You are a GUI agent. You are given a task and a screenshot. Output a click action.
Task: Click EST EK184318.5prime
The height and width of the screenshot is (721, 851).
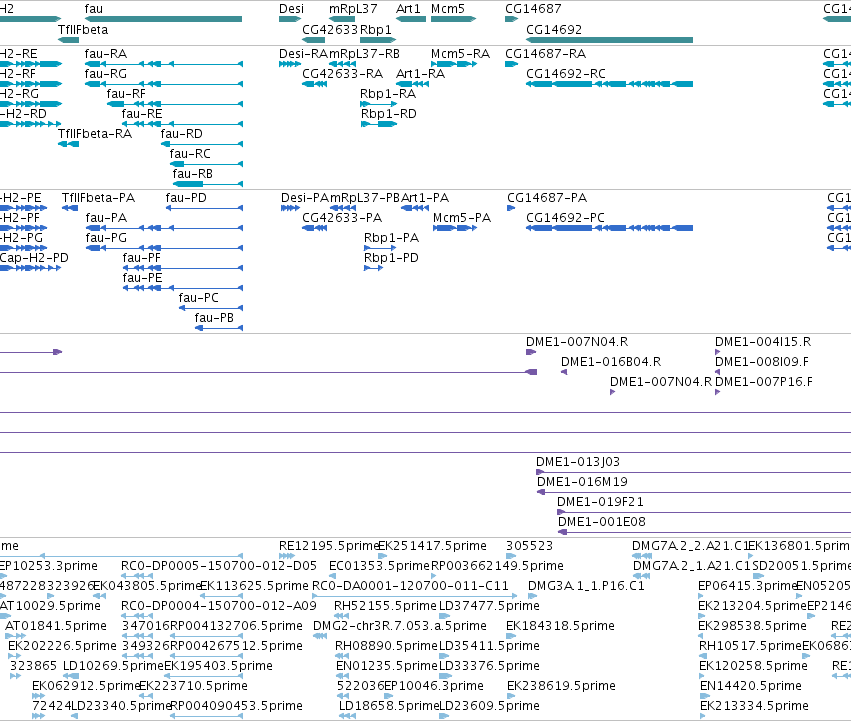(560, 625)
